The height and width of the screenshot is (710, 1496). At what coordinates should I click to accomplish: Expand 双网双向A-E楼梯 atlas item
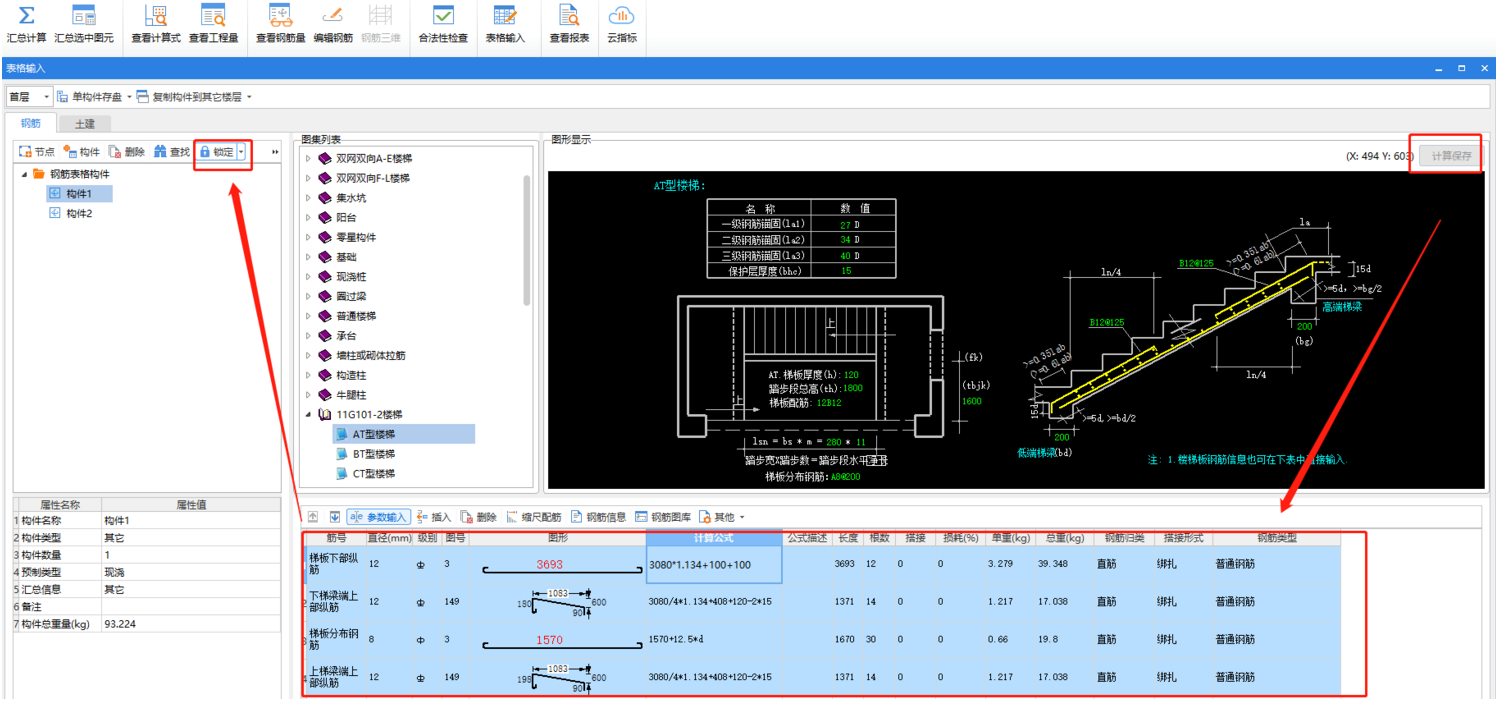click(308, 158)
